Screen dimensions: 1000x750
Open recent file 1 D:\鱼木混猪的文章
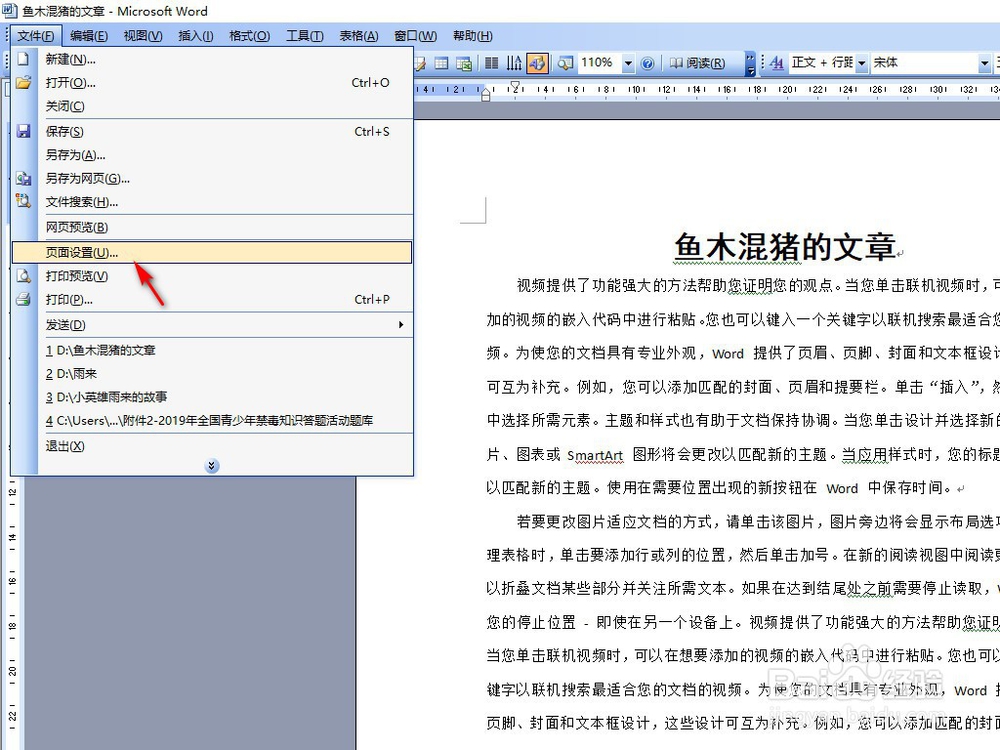[x=212, y=350]
